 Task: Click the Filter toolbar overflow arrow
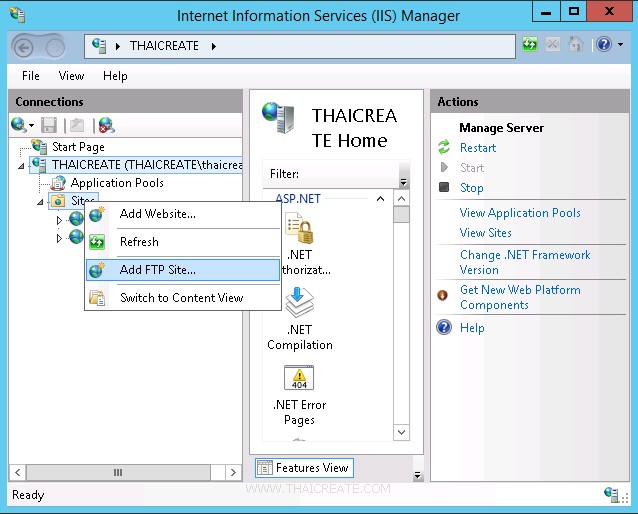(404, 182)
